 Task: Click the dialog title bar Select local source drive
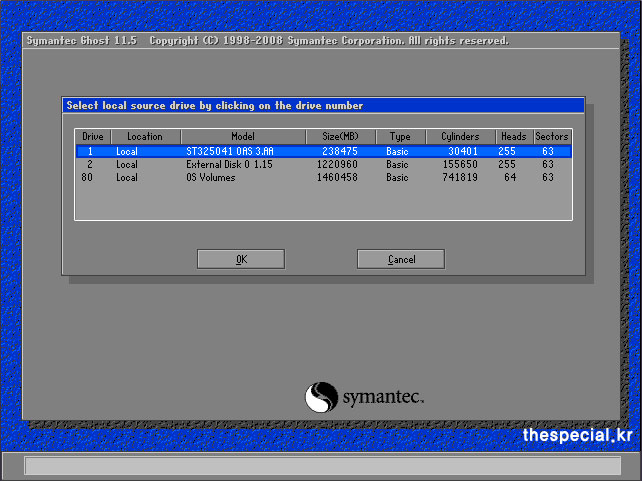pyautogui.click(x=323, y=106)
